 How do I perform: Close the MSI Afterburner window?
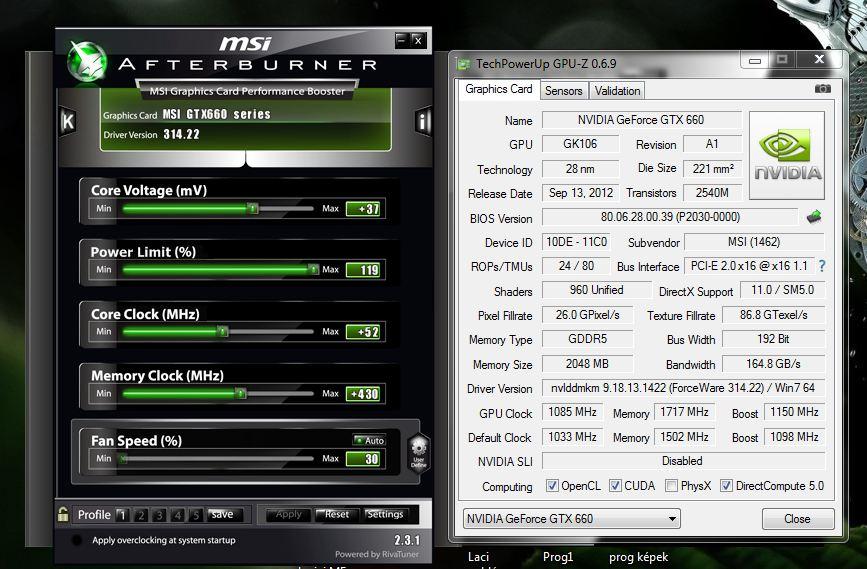pos(418,40)
